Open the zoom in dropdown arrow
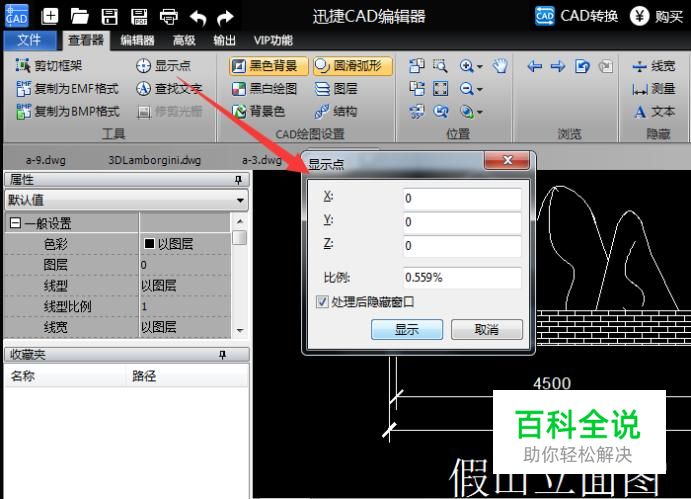Viewport: 691px width, 499px height. pyautogui.click(x=480, y=67)
